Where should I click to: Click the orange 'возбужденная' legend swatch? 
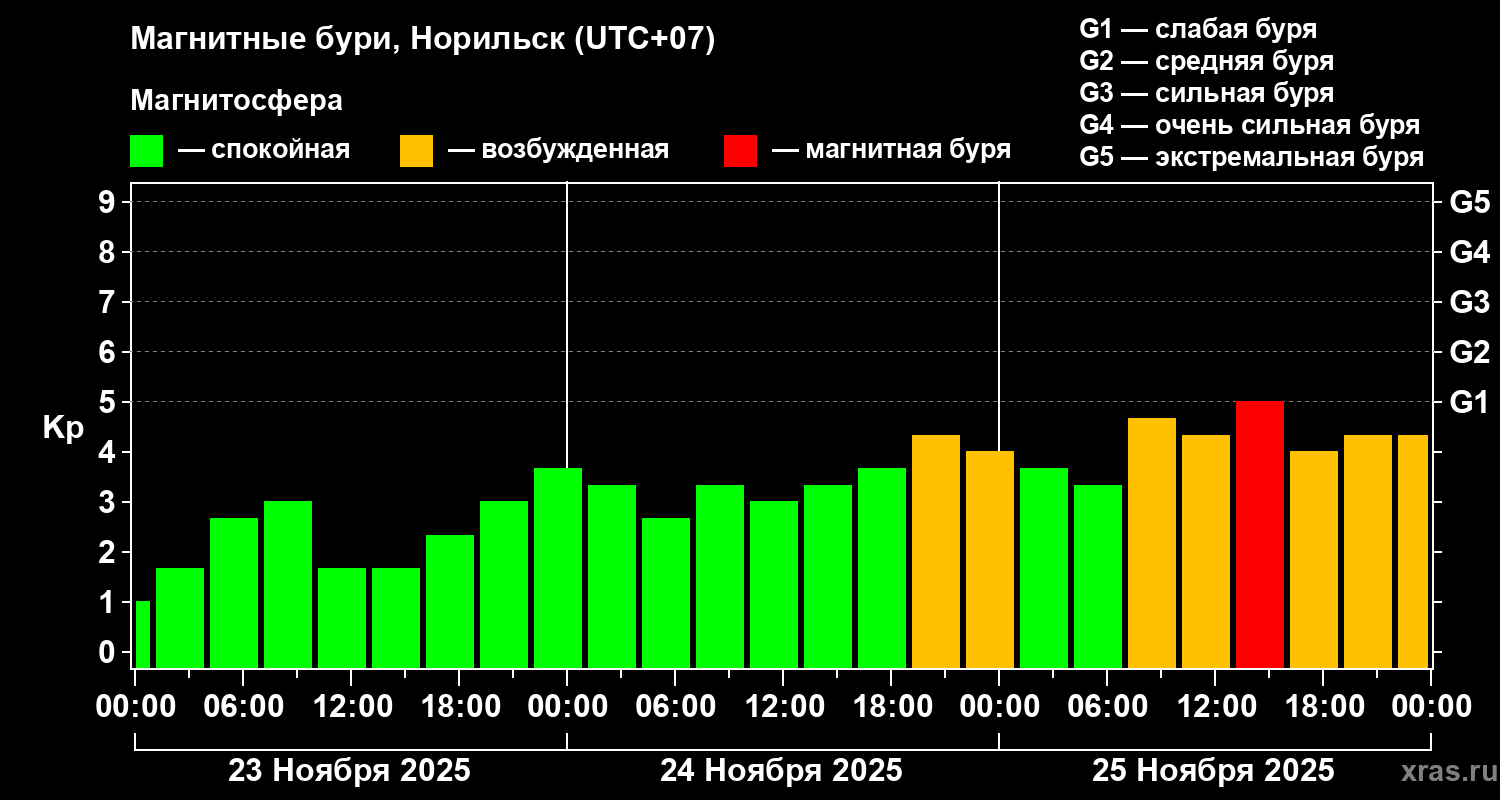416,151
